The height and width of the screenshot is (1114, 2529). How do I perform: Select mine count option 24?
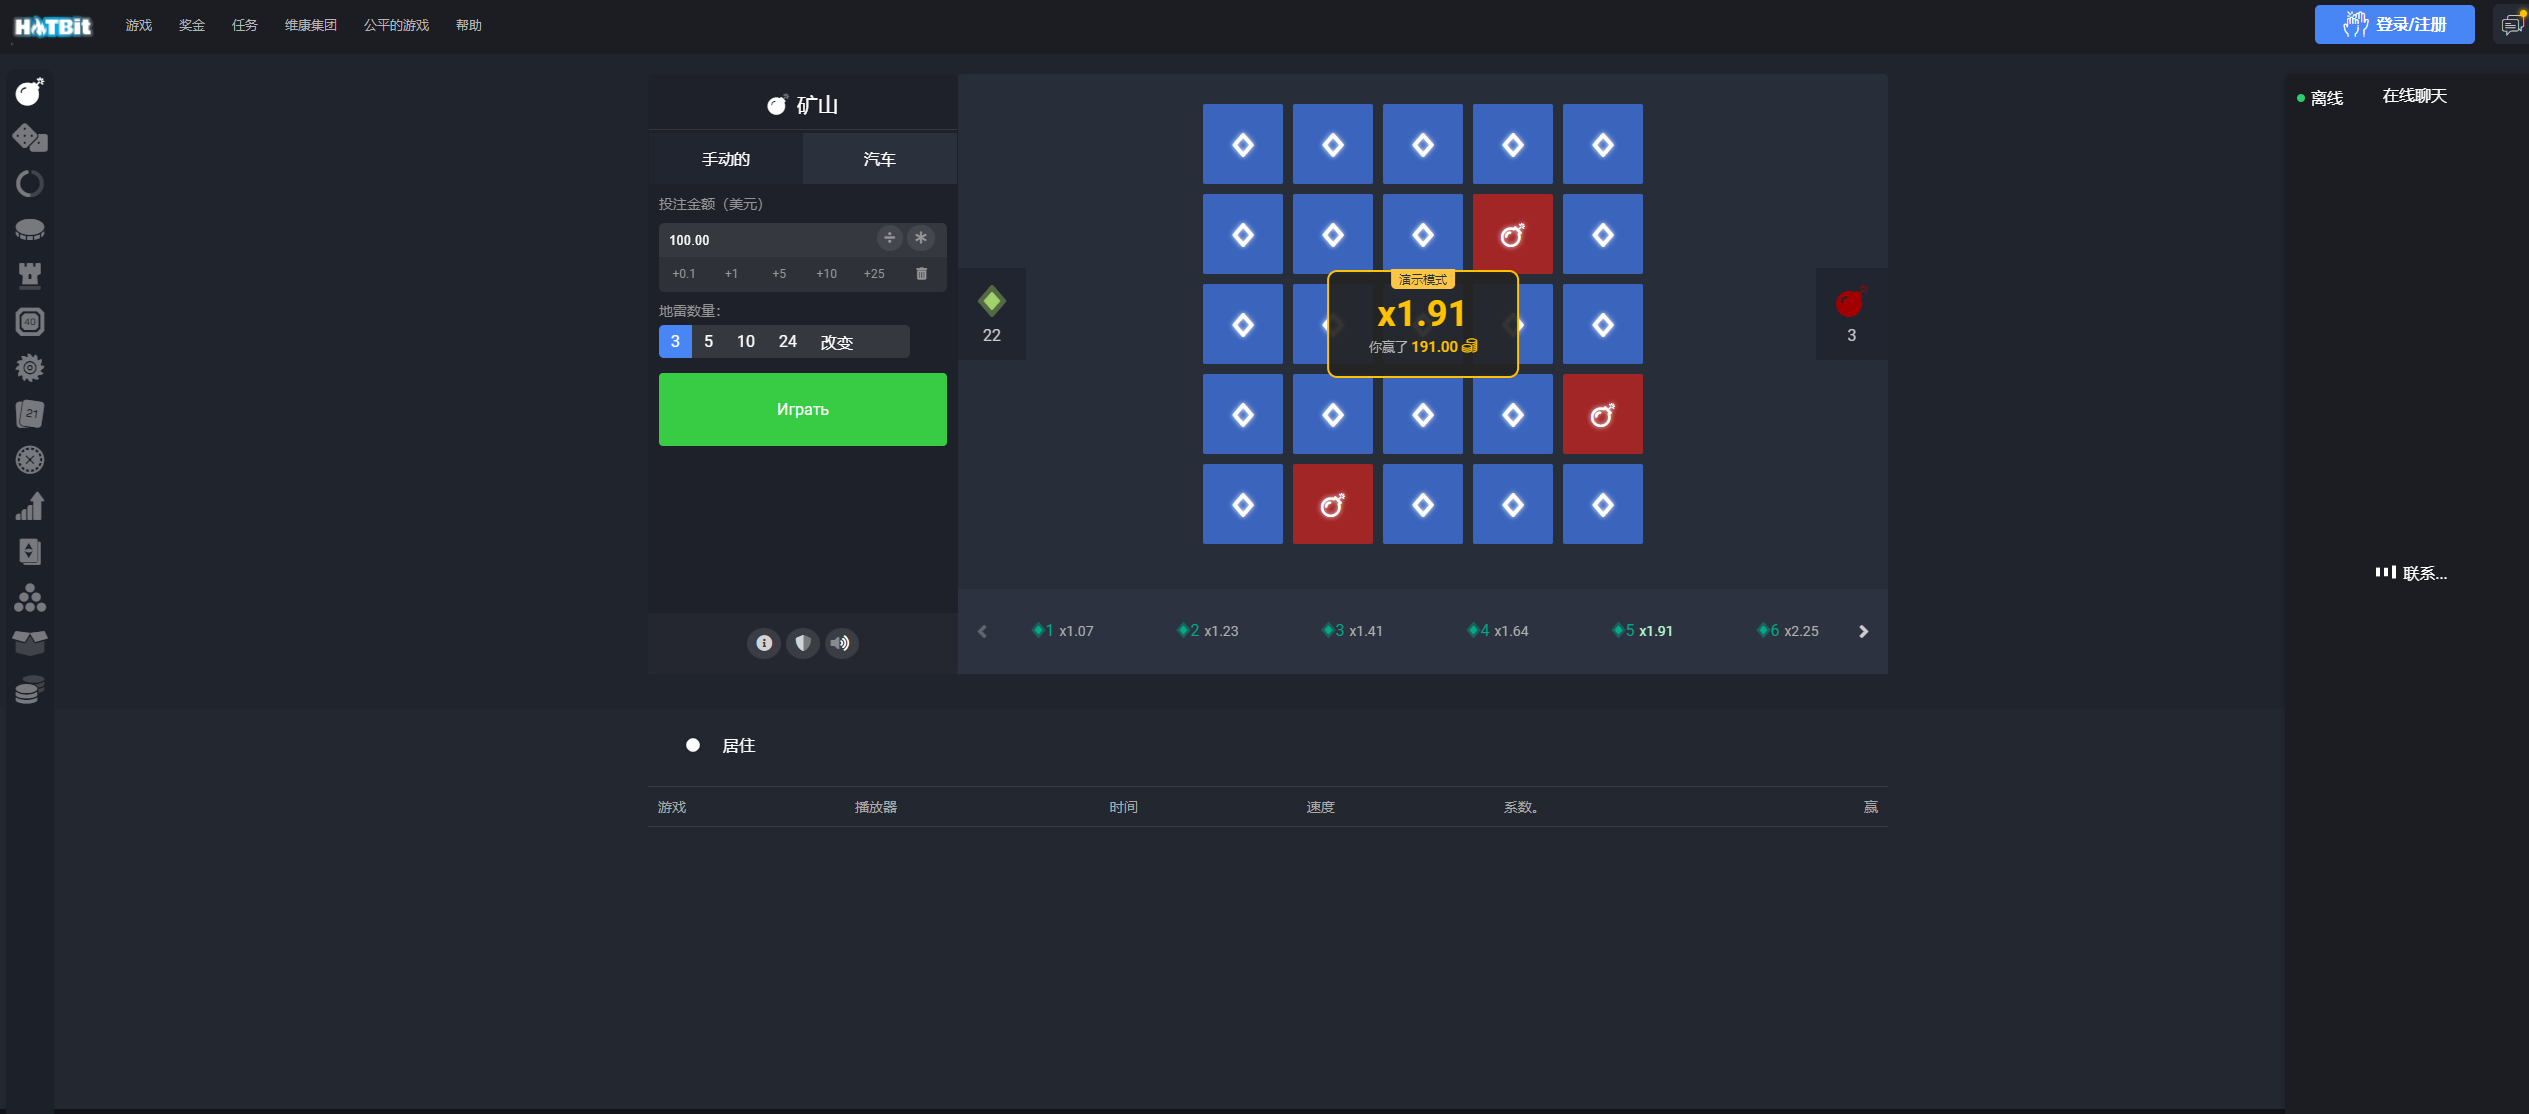tap(785, 340)
